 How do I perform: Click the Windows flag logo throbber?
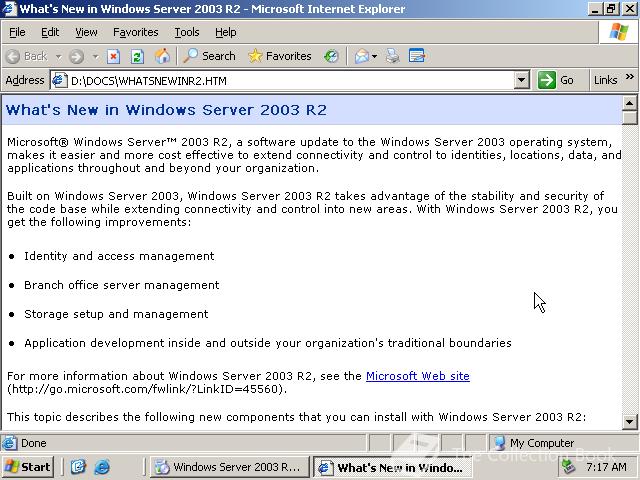coord(618,32)
